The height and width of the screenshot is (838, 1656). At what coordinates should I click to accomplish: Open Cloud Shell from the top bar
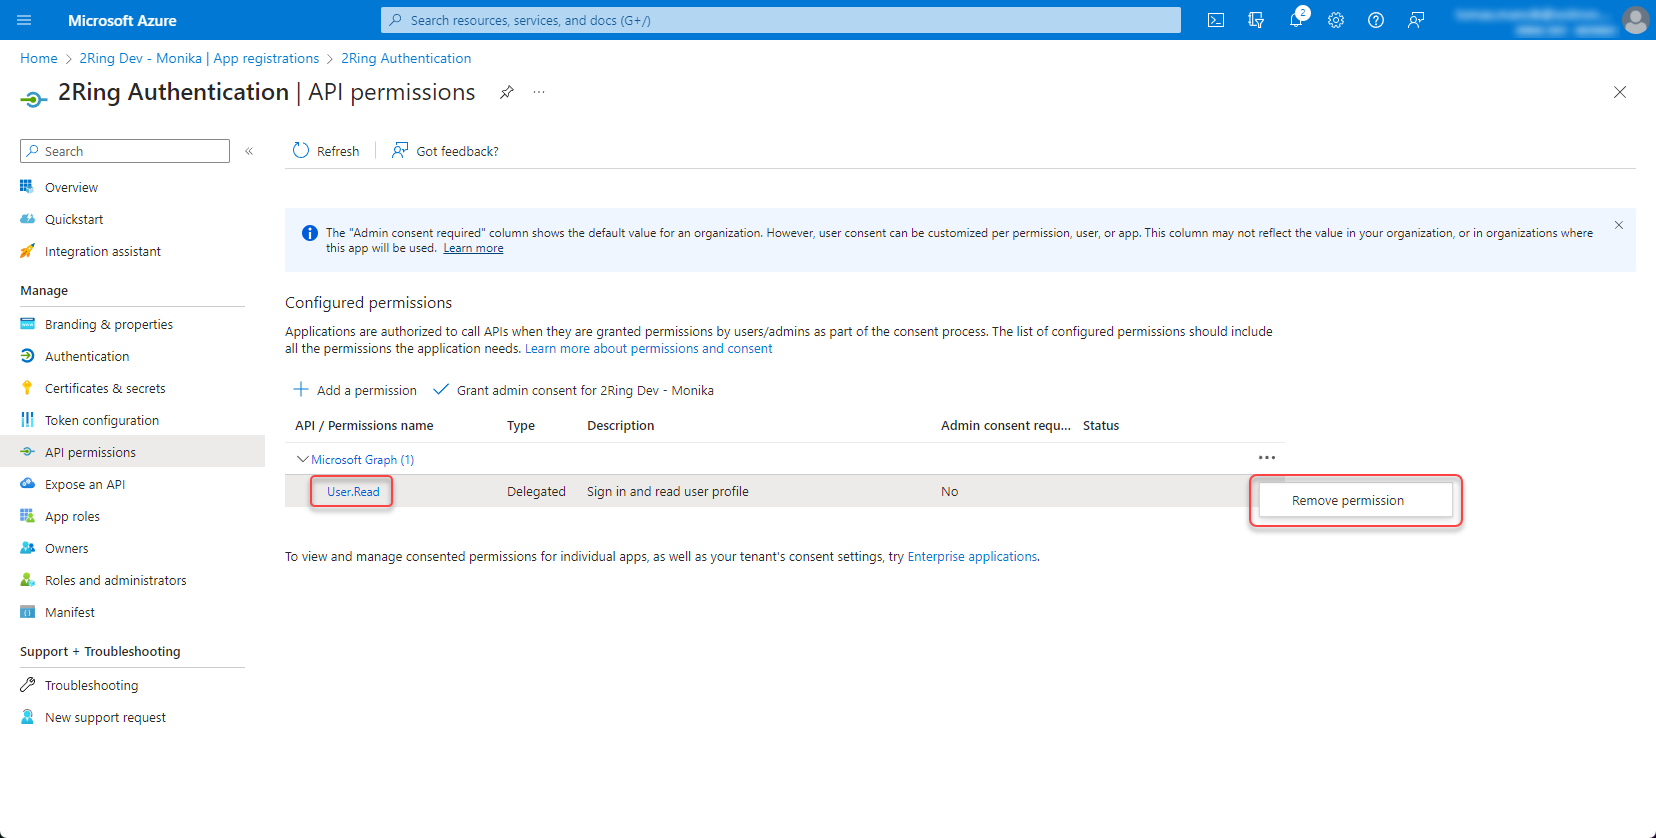tap(1216, 20)
